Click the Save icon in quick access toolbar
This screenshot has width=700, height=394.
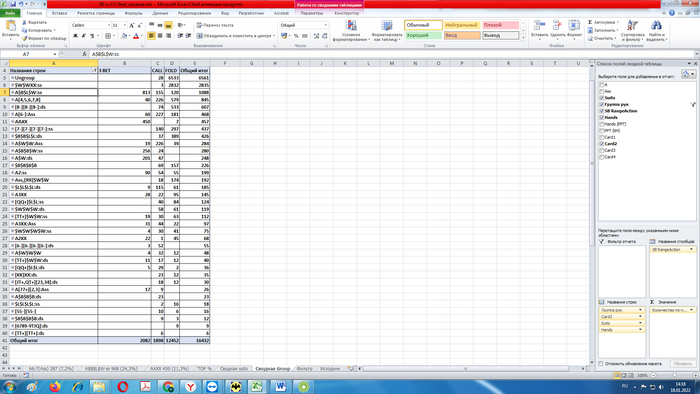[13, 4]
